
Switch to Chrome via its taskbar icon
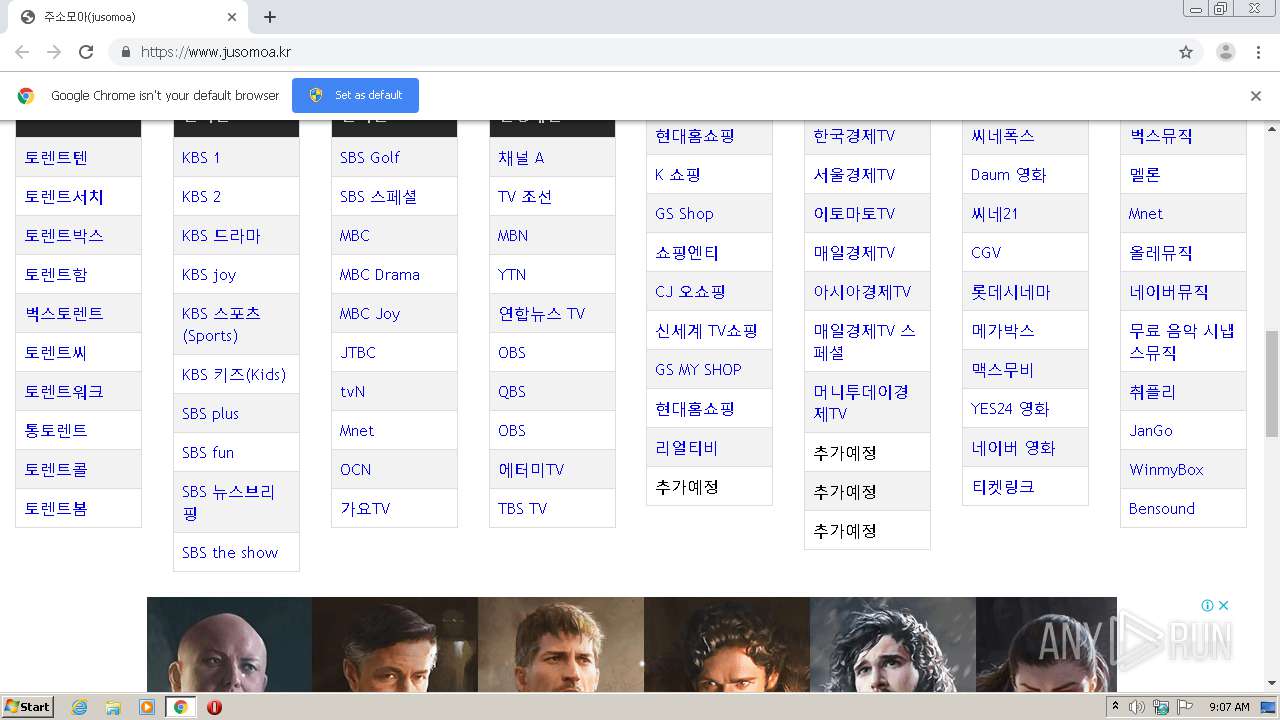(180, 707)
